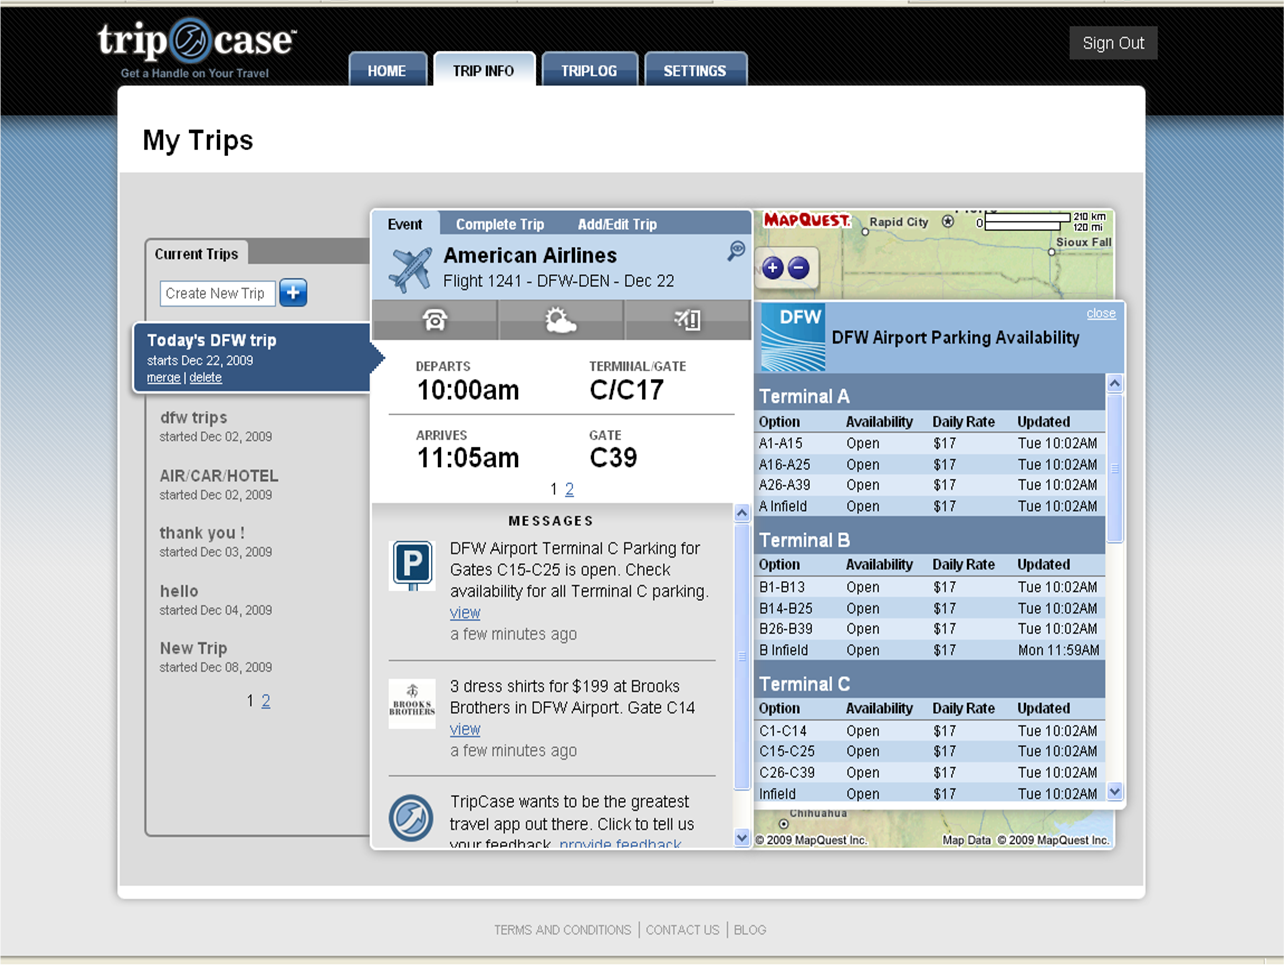Open the Add/Edit Trip tab

pos(617,224)
